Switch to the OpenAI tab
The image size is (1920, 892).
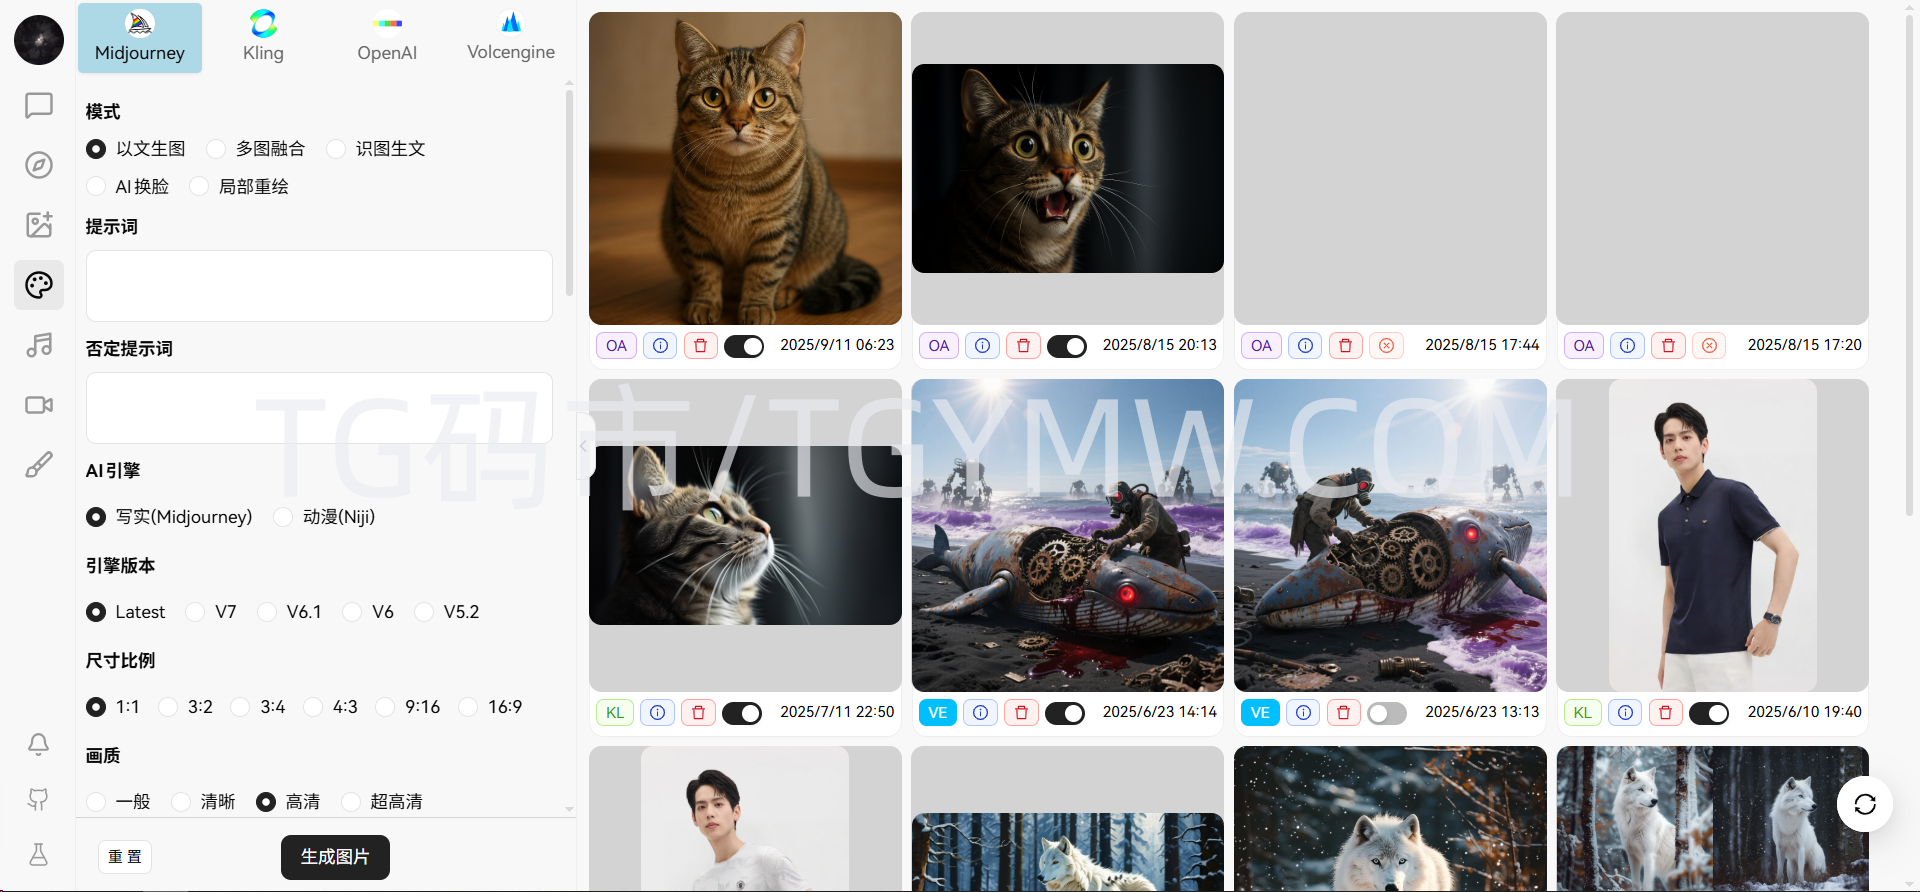pyautogui.click(x=387, y=38)
